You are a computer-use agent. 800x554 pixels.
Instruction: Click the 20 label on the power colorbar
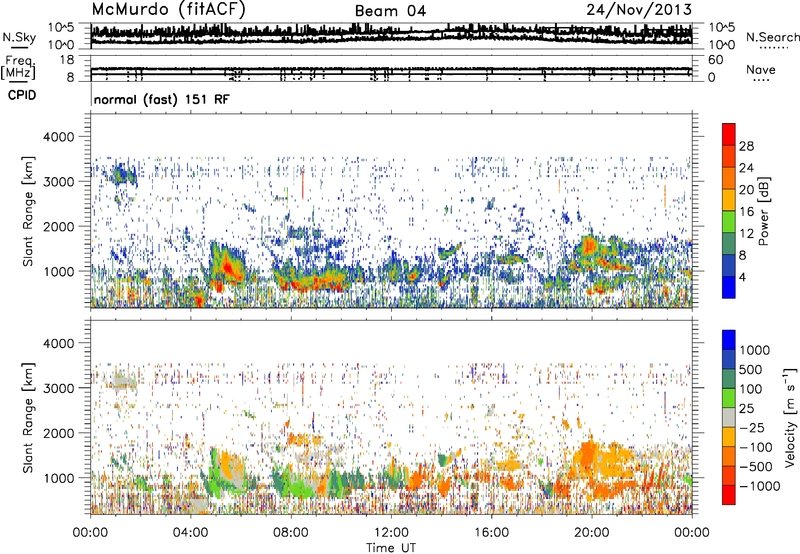click(x=746, y=190)
